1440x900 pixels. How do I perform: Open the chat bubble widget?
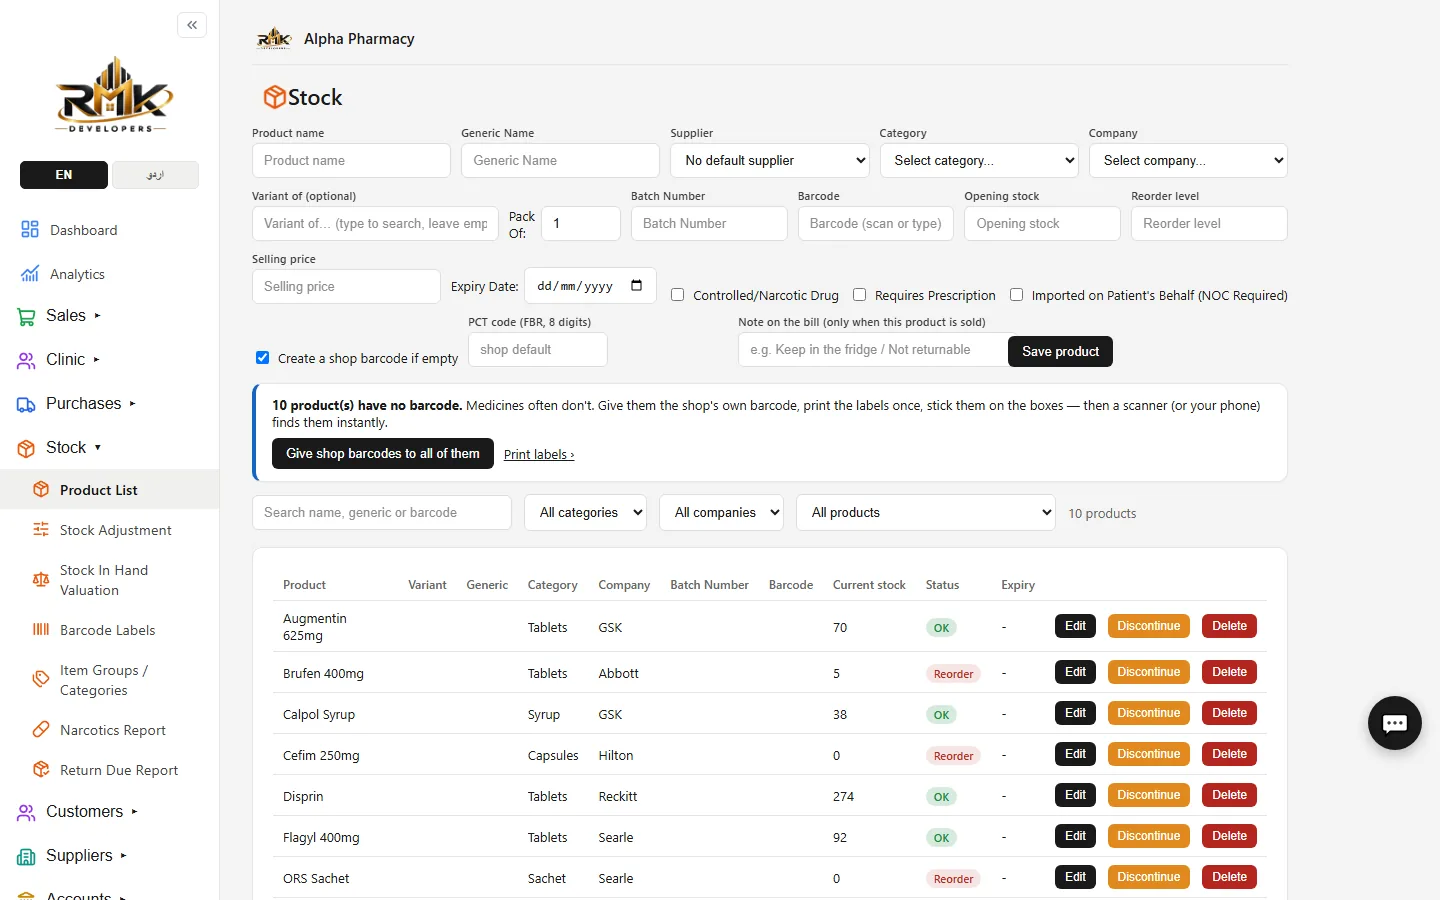coord(1395,723)
